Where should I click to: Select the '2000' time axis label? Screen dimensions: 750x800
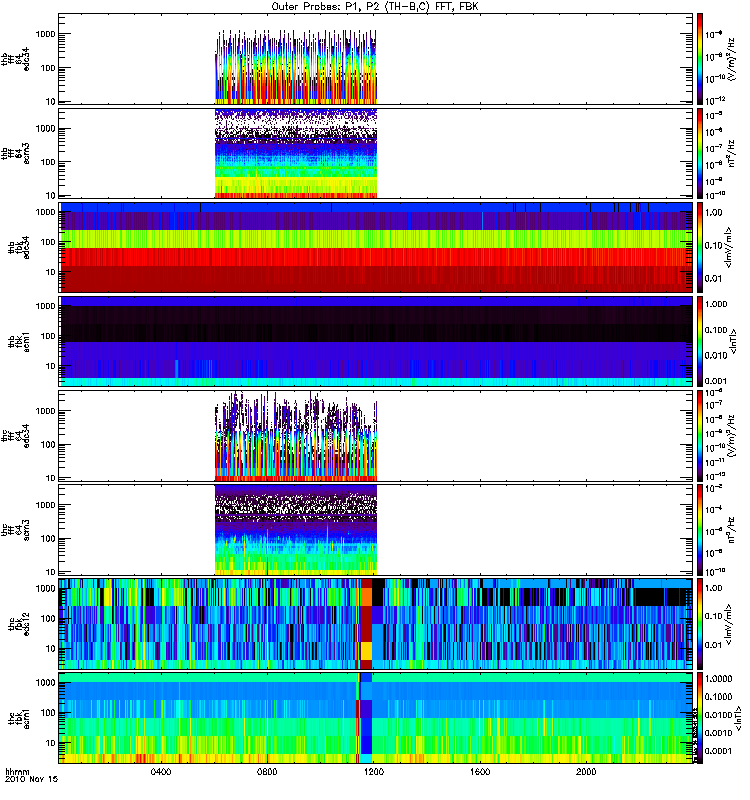point(586,772)
